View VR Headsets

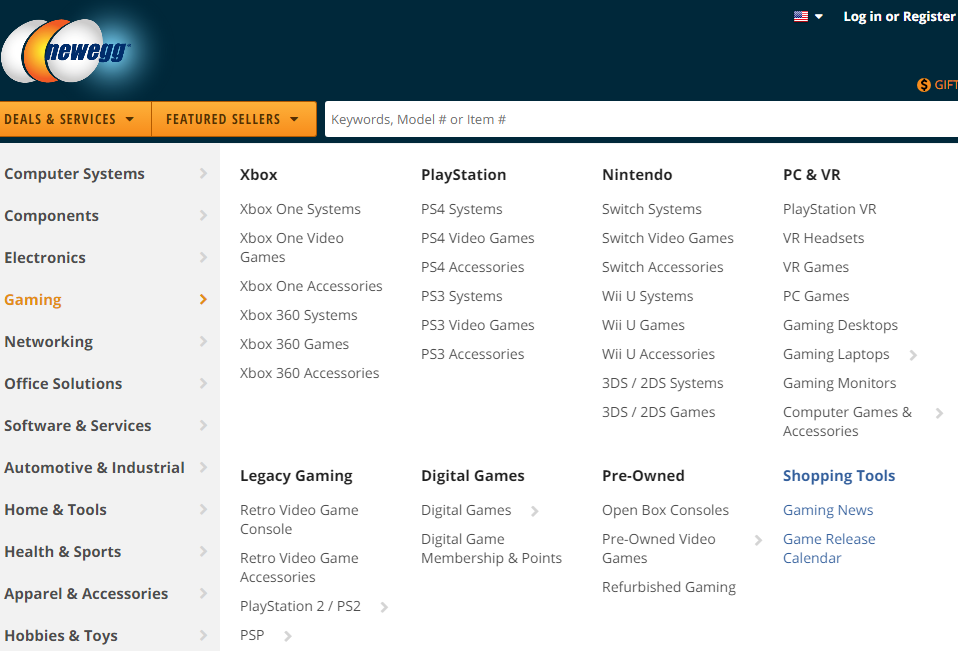[824, 238]
